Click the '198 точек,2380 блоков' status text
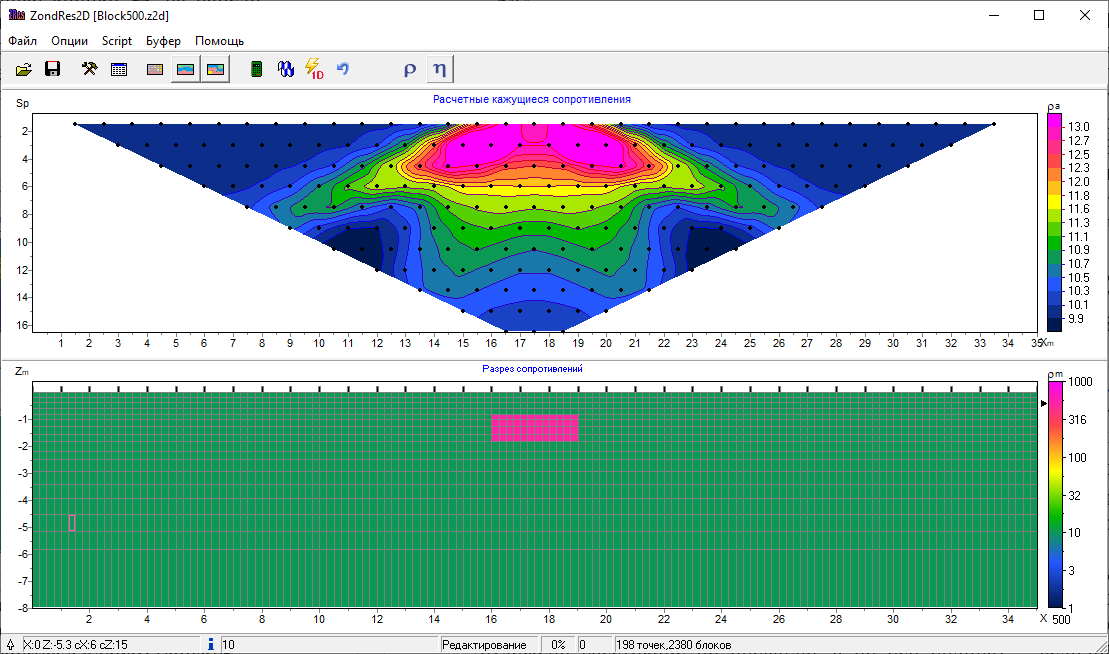 coord(673,645)
